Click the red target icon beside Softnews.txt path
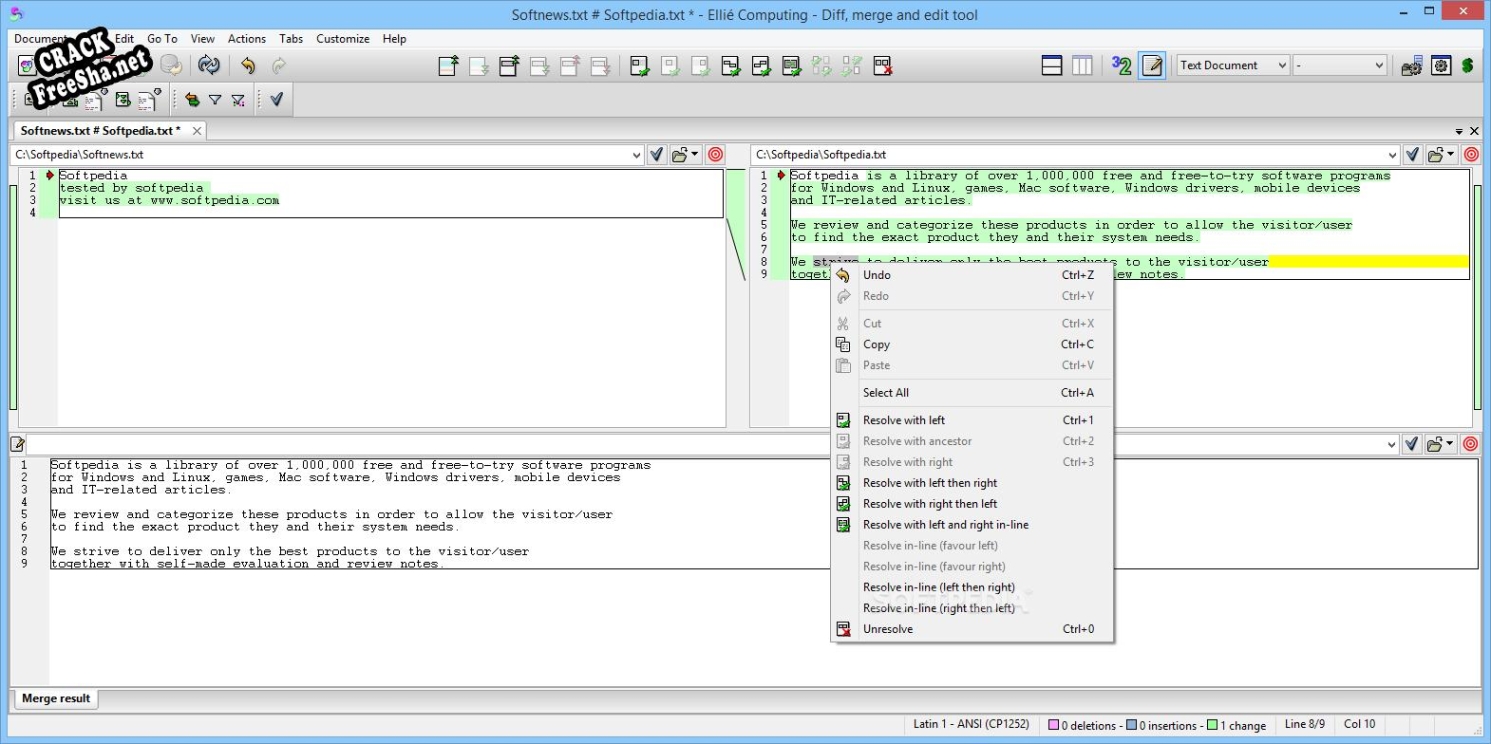This screenshot has width=1491, height=744. pos(715,155)
